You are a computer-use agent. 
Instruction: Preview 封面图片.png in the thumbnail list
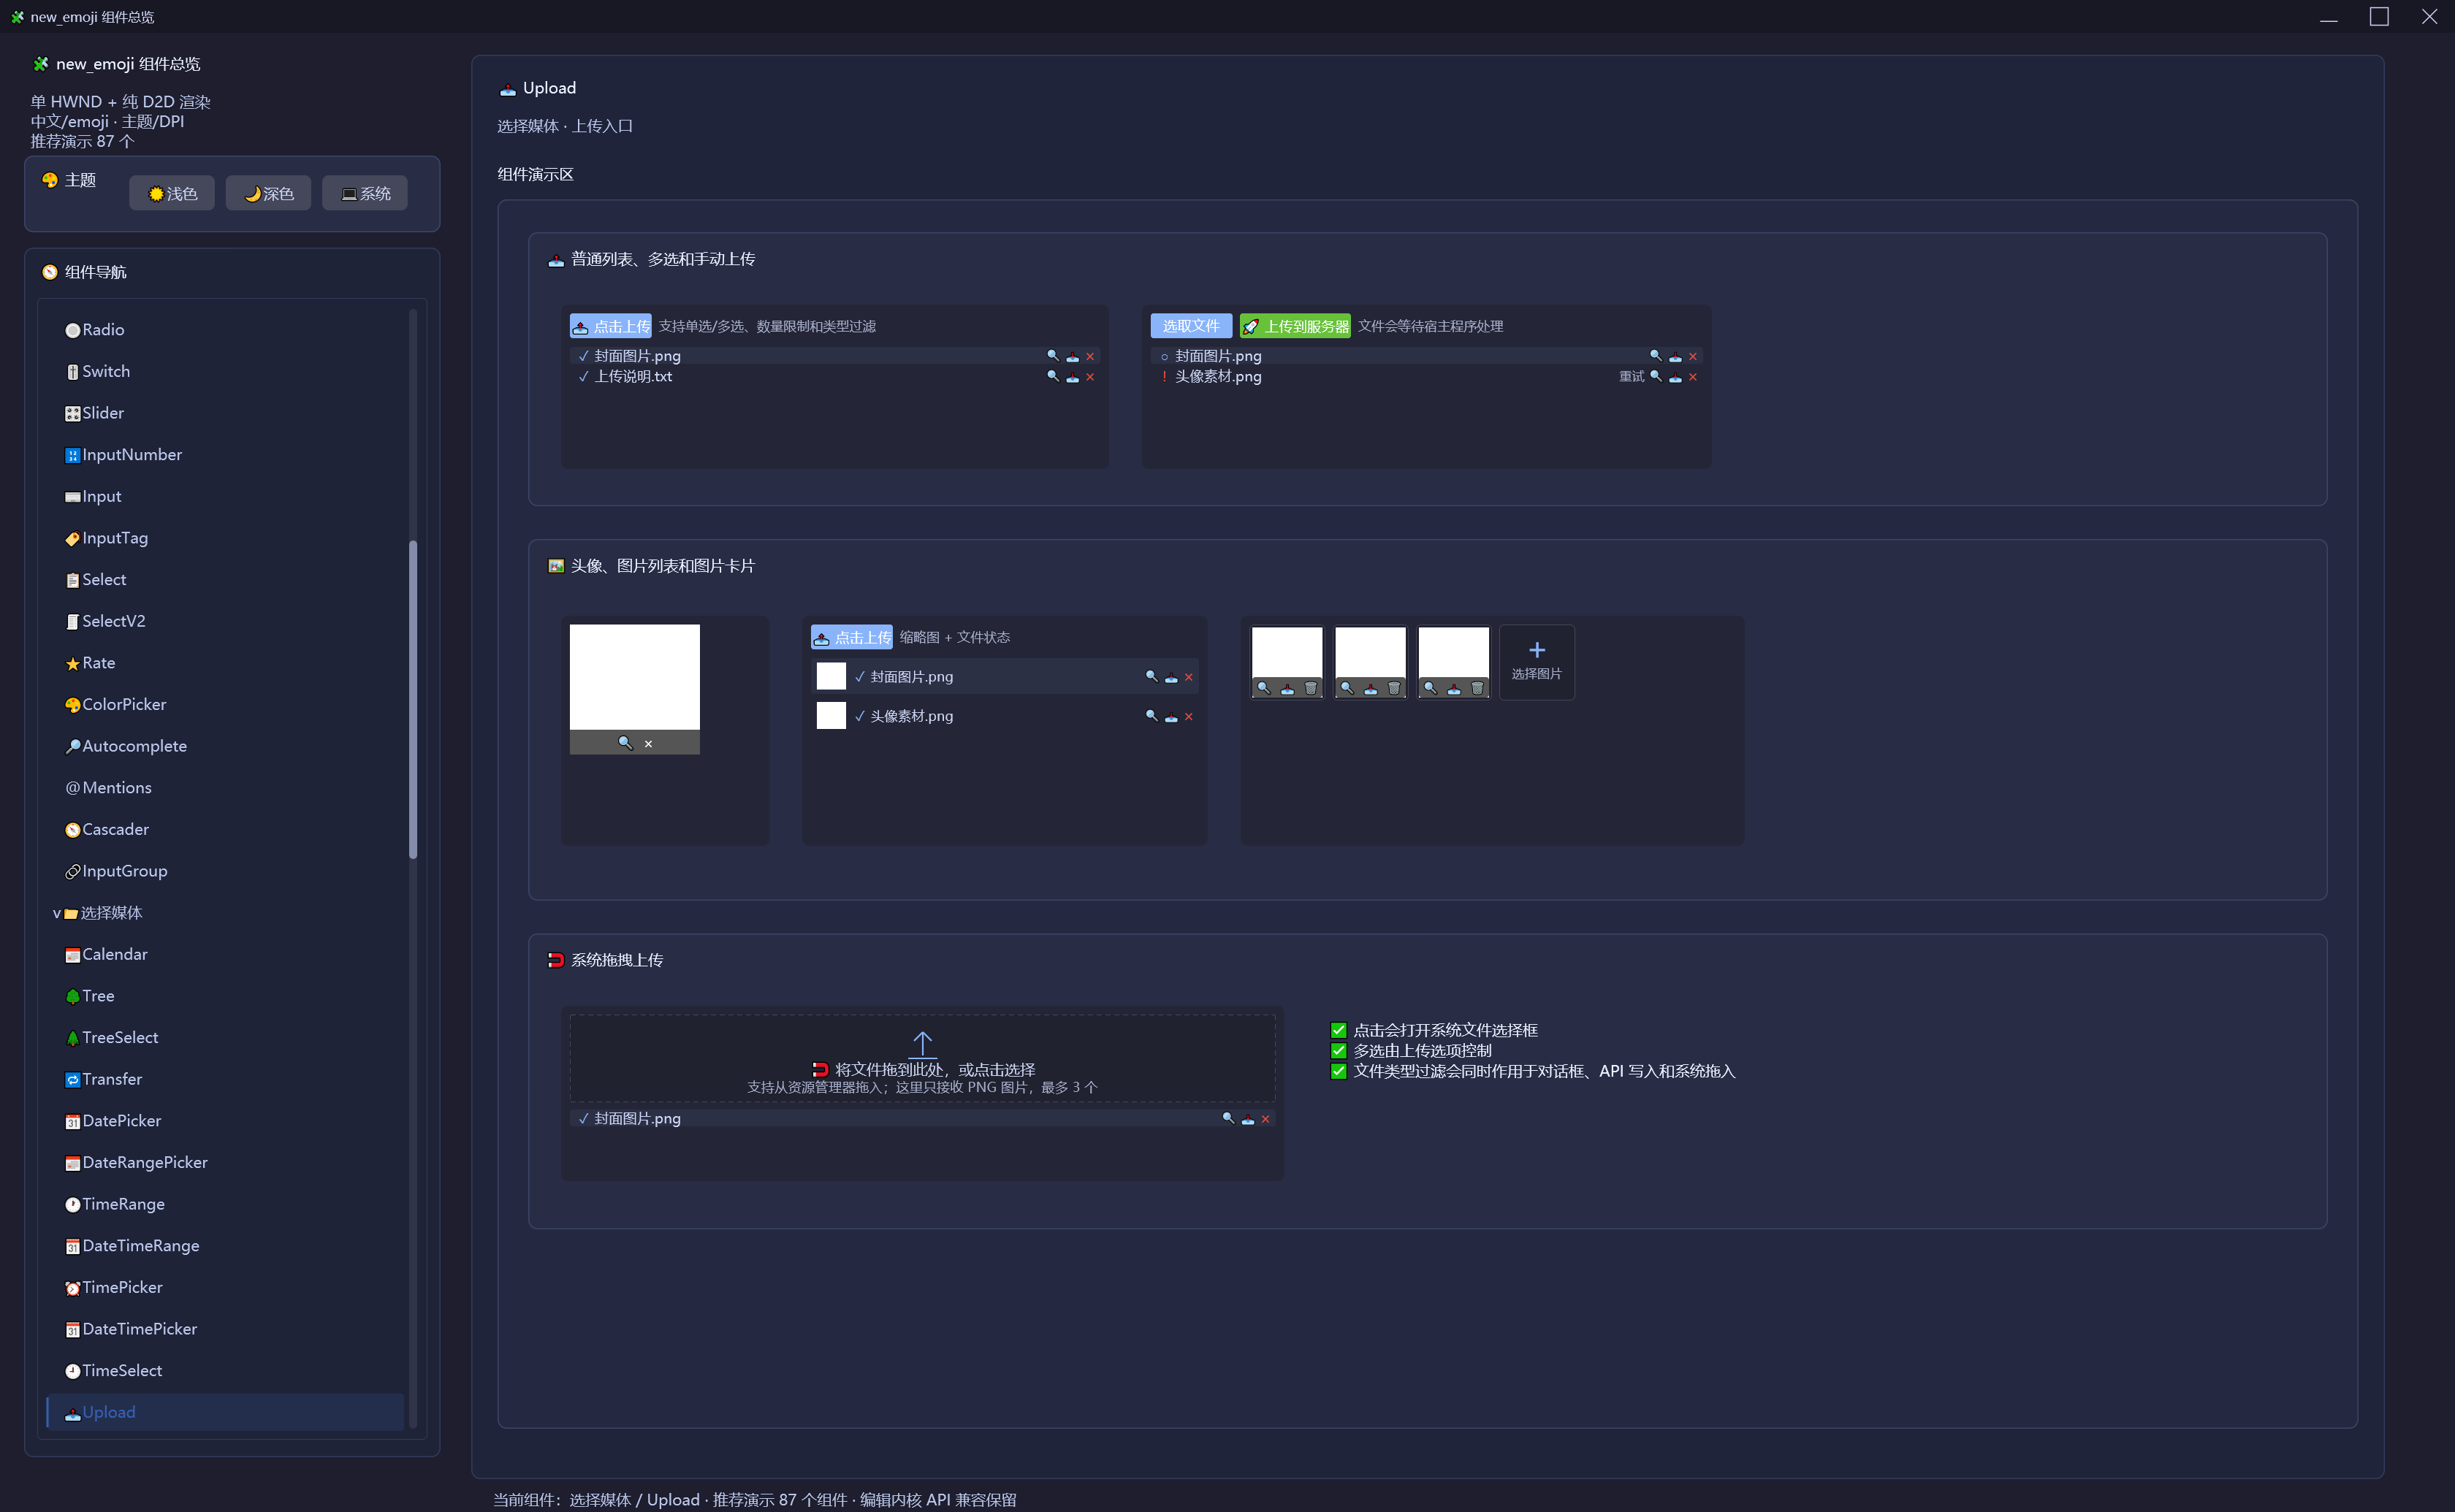1151,677
